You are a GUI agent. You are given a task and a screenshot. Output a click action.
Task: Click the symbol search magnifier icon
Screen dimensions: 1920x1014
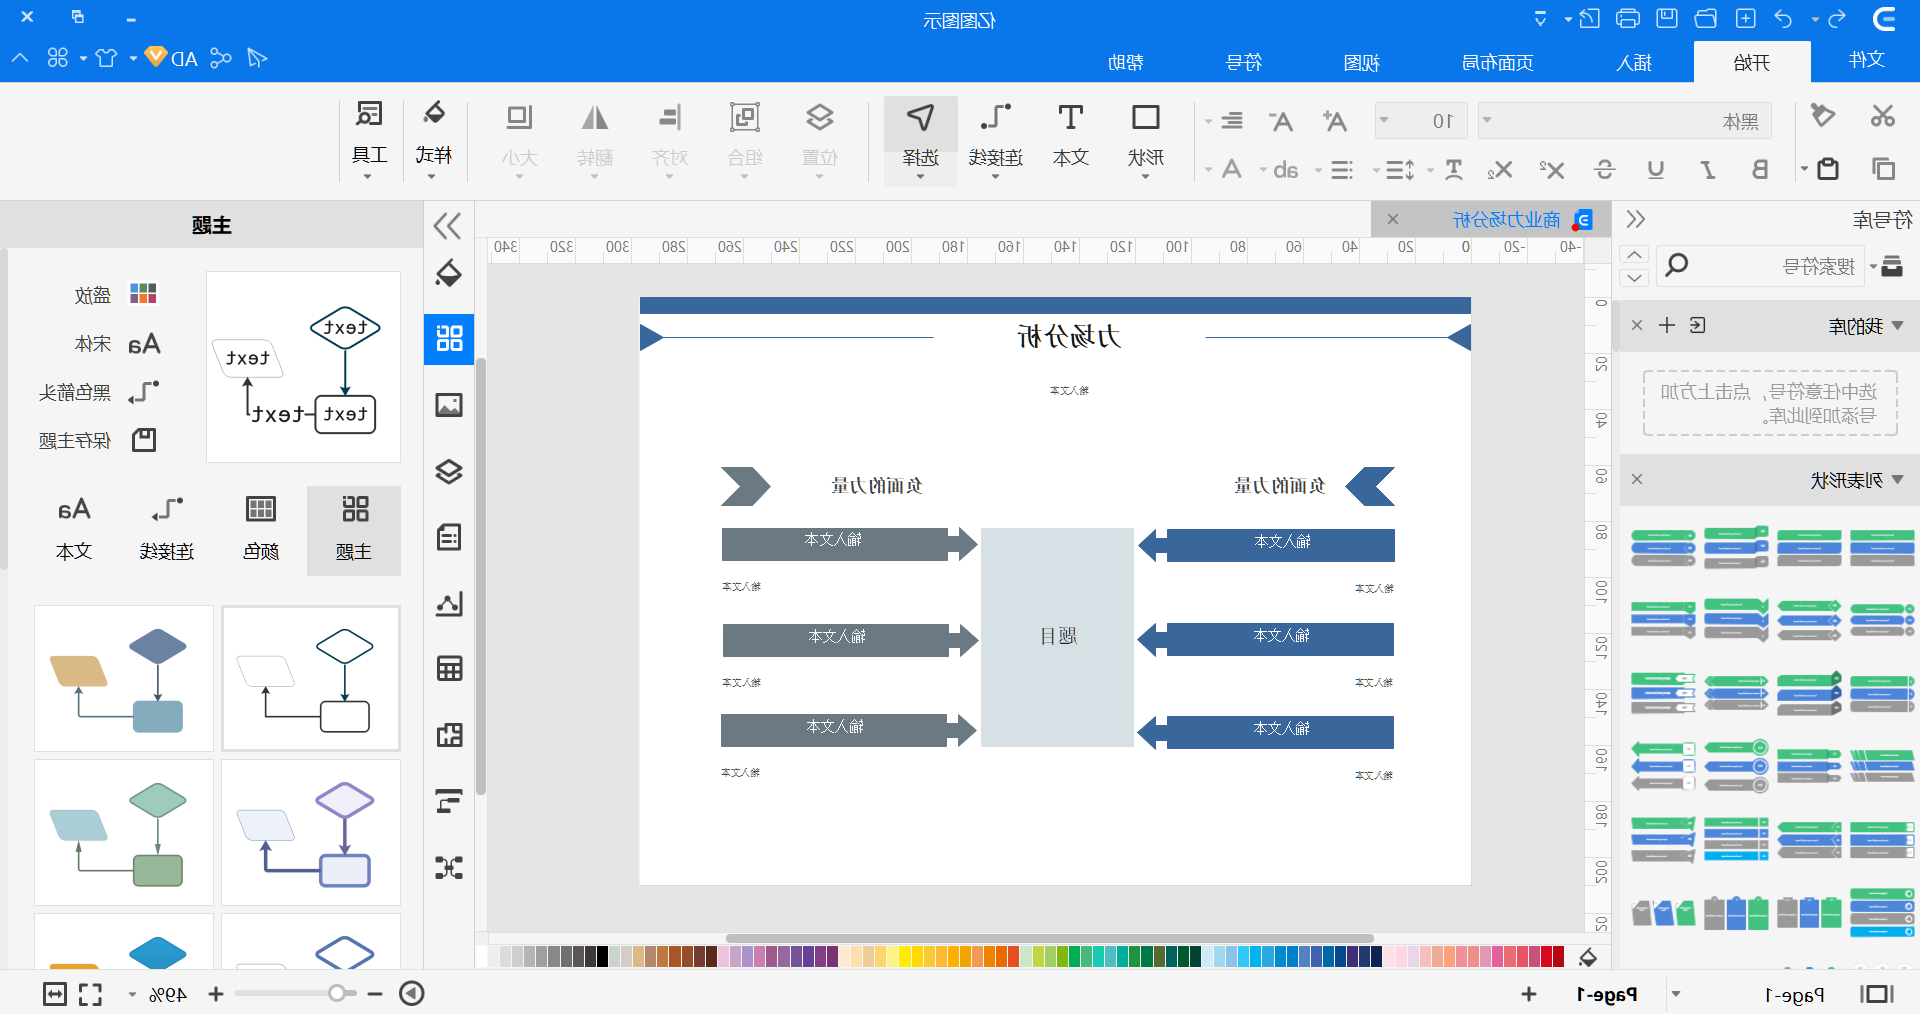click(x=1677, y=265)
